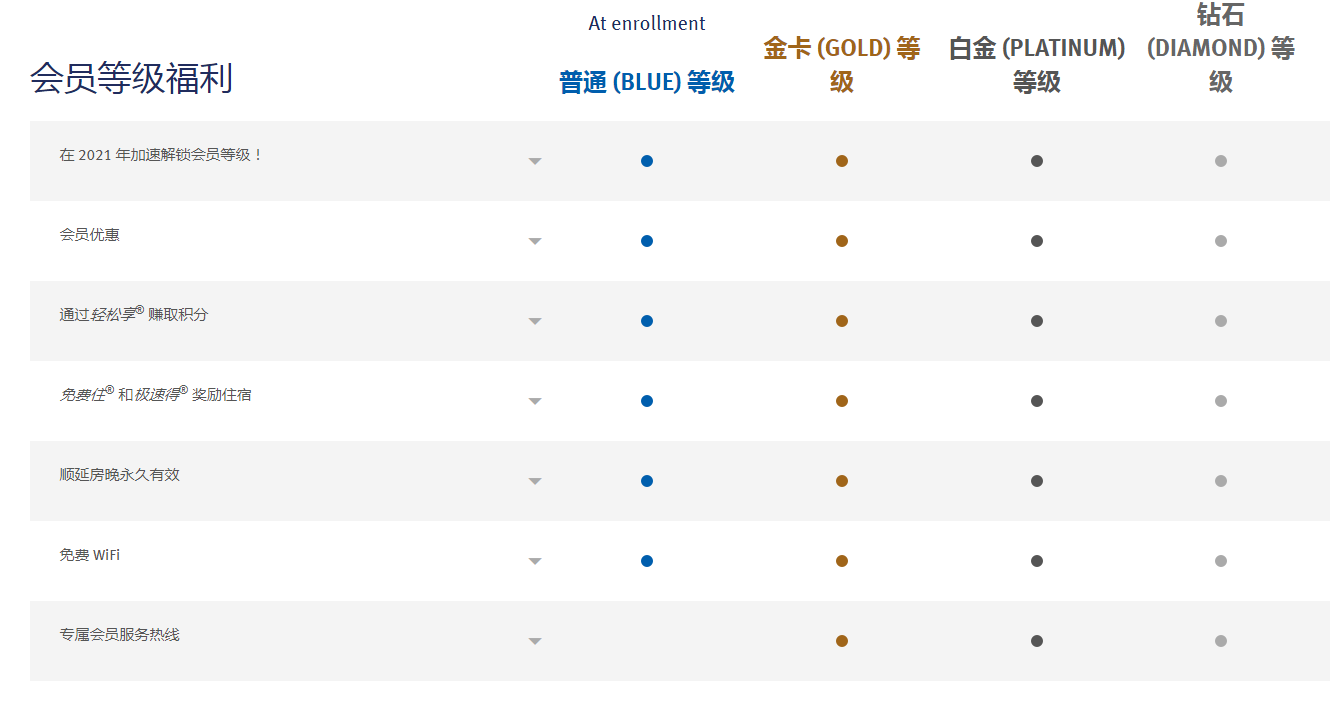Expand the 专属会员服务热线 row arrow
Screen dimensions: 1337x702
[535, 641]
